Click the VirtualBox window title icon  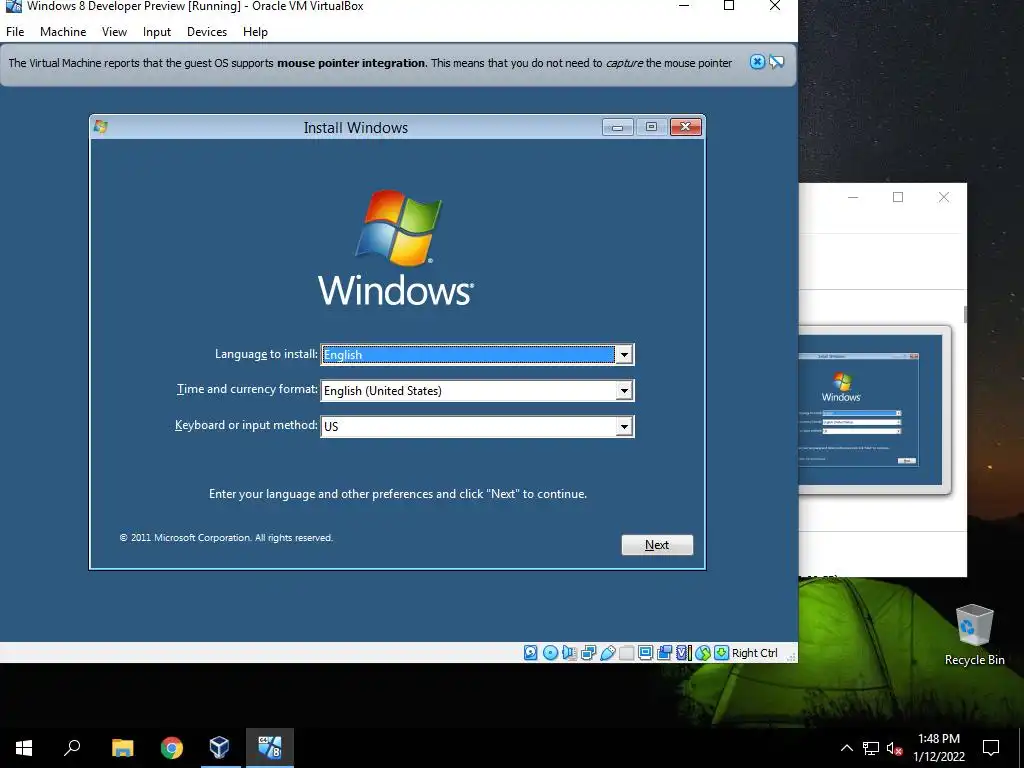[x=13, y=6]
